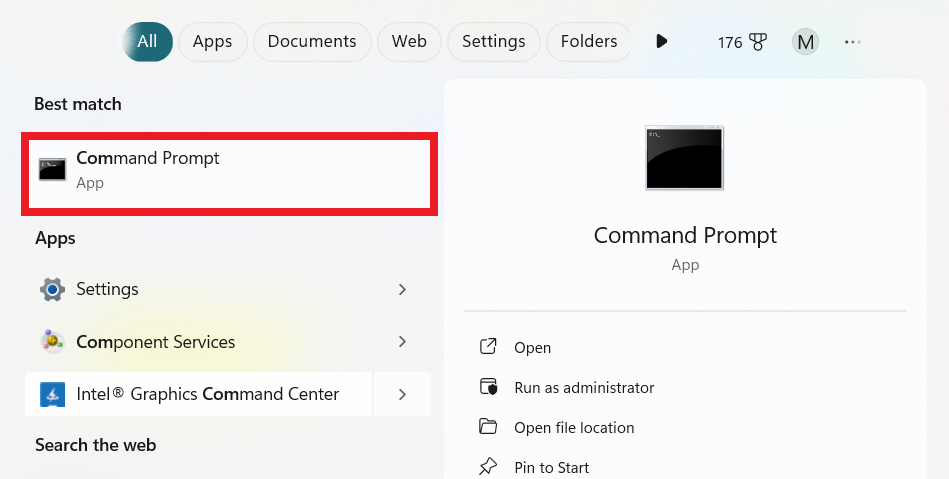This screenshot has height=479, width=949.
Task: Click the Component Services icon
Action: 53,342
